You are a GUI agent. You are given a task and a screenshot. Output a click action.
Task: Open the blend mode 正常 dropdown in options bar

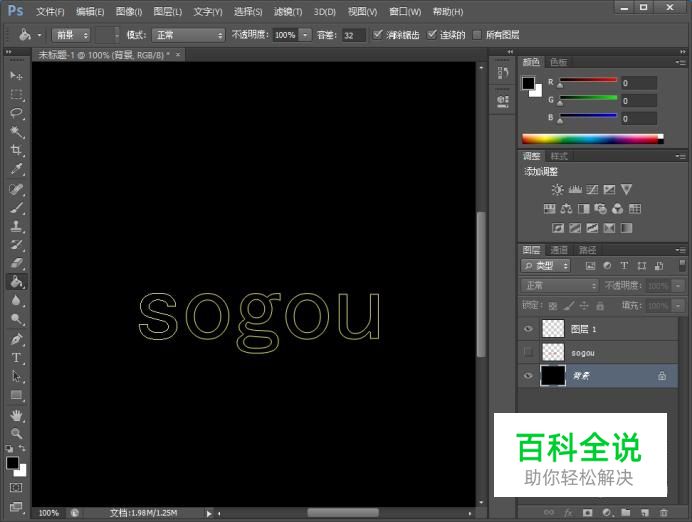[188, 35]
